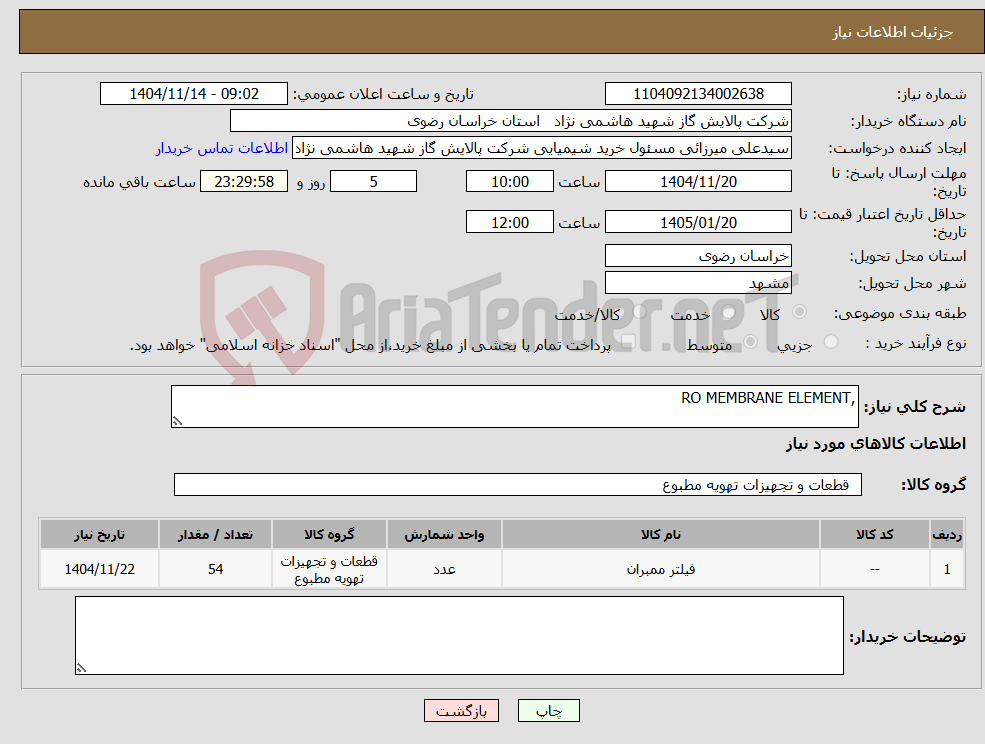Click the goods group field قطعات و تجهیزات

tap(518, 484)
